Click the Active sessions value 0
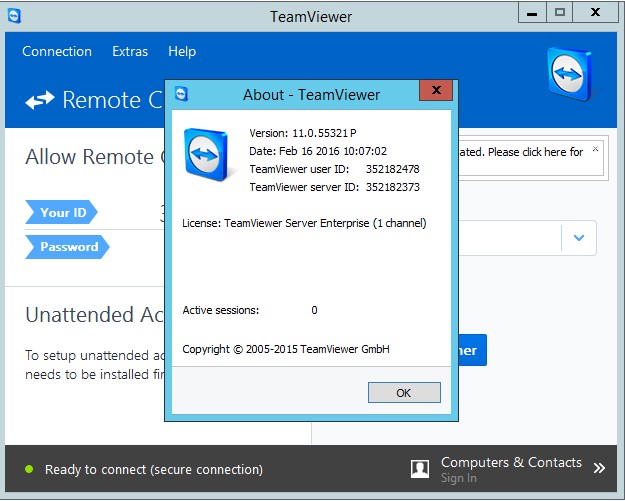Image resolution: width=625 pixels, height=501 pixels. [314, 310]
